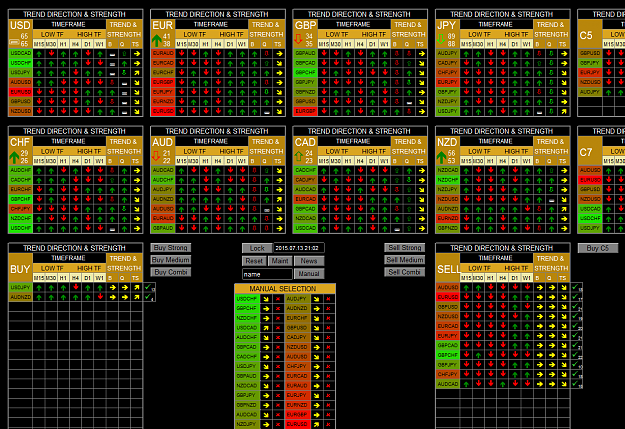
Task: Select GBPAUD label in AUD panel
Action: (163, 228)
